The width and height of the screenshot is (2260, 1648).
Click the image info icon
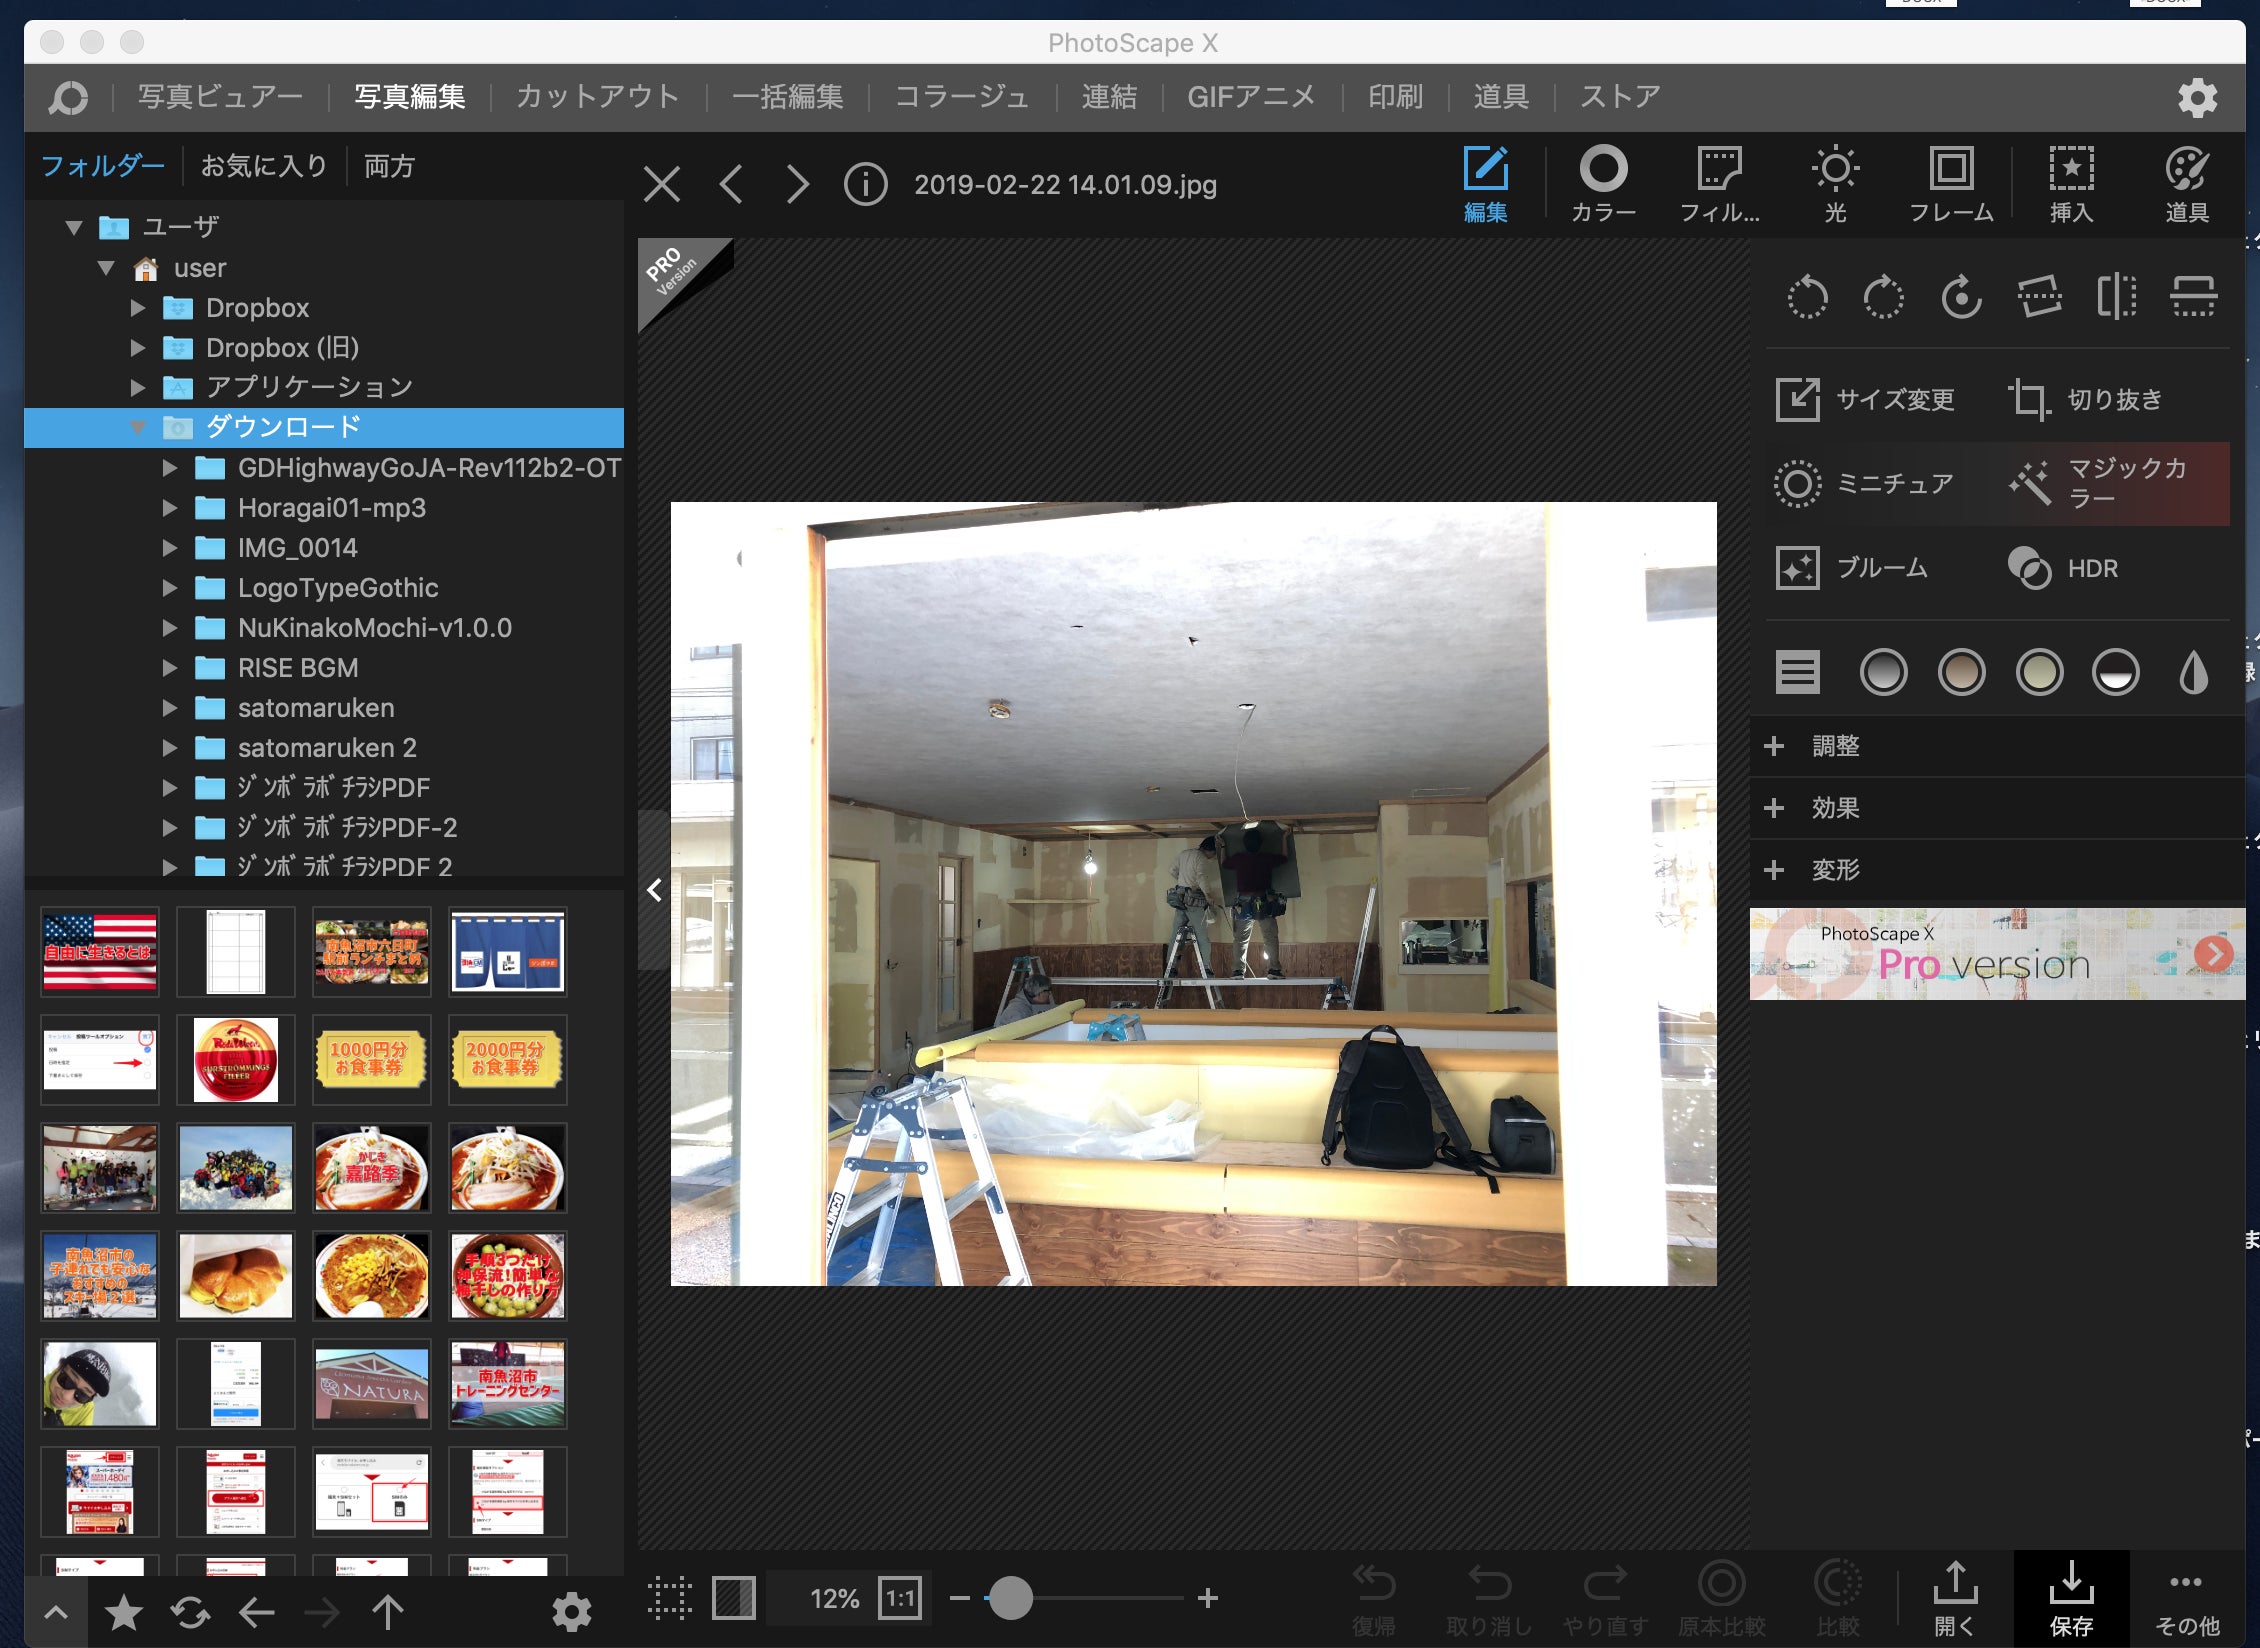865,185
